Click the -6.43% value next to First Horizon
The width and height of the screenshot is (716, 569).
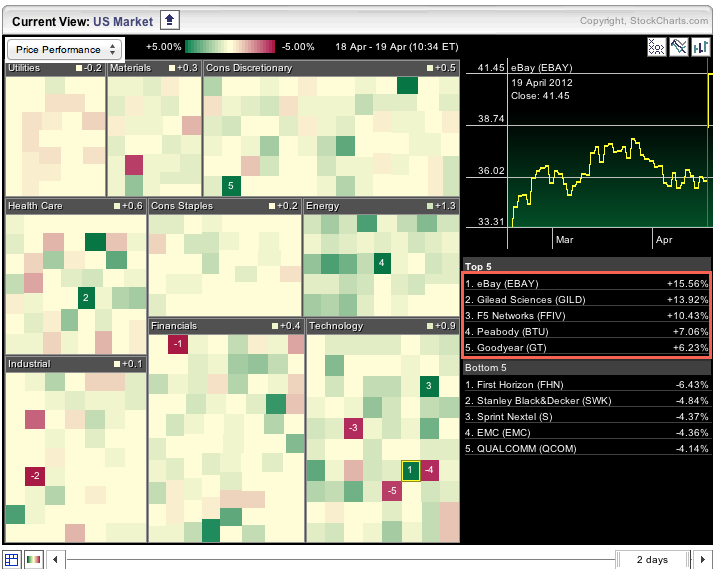pos(692,385)
